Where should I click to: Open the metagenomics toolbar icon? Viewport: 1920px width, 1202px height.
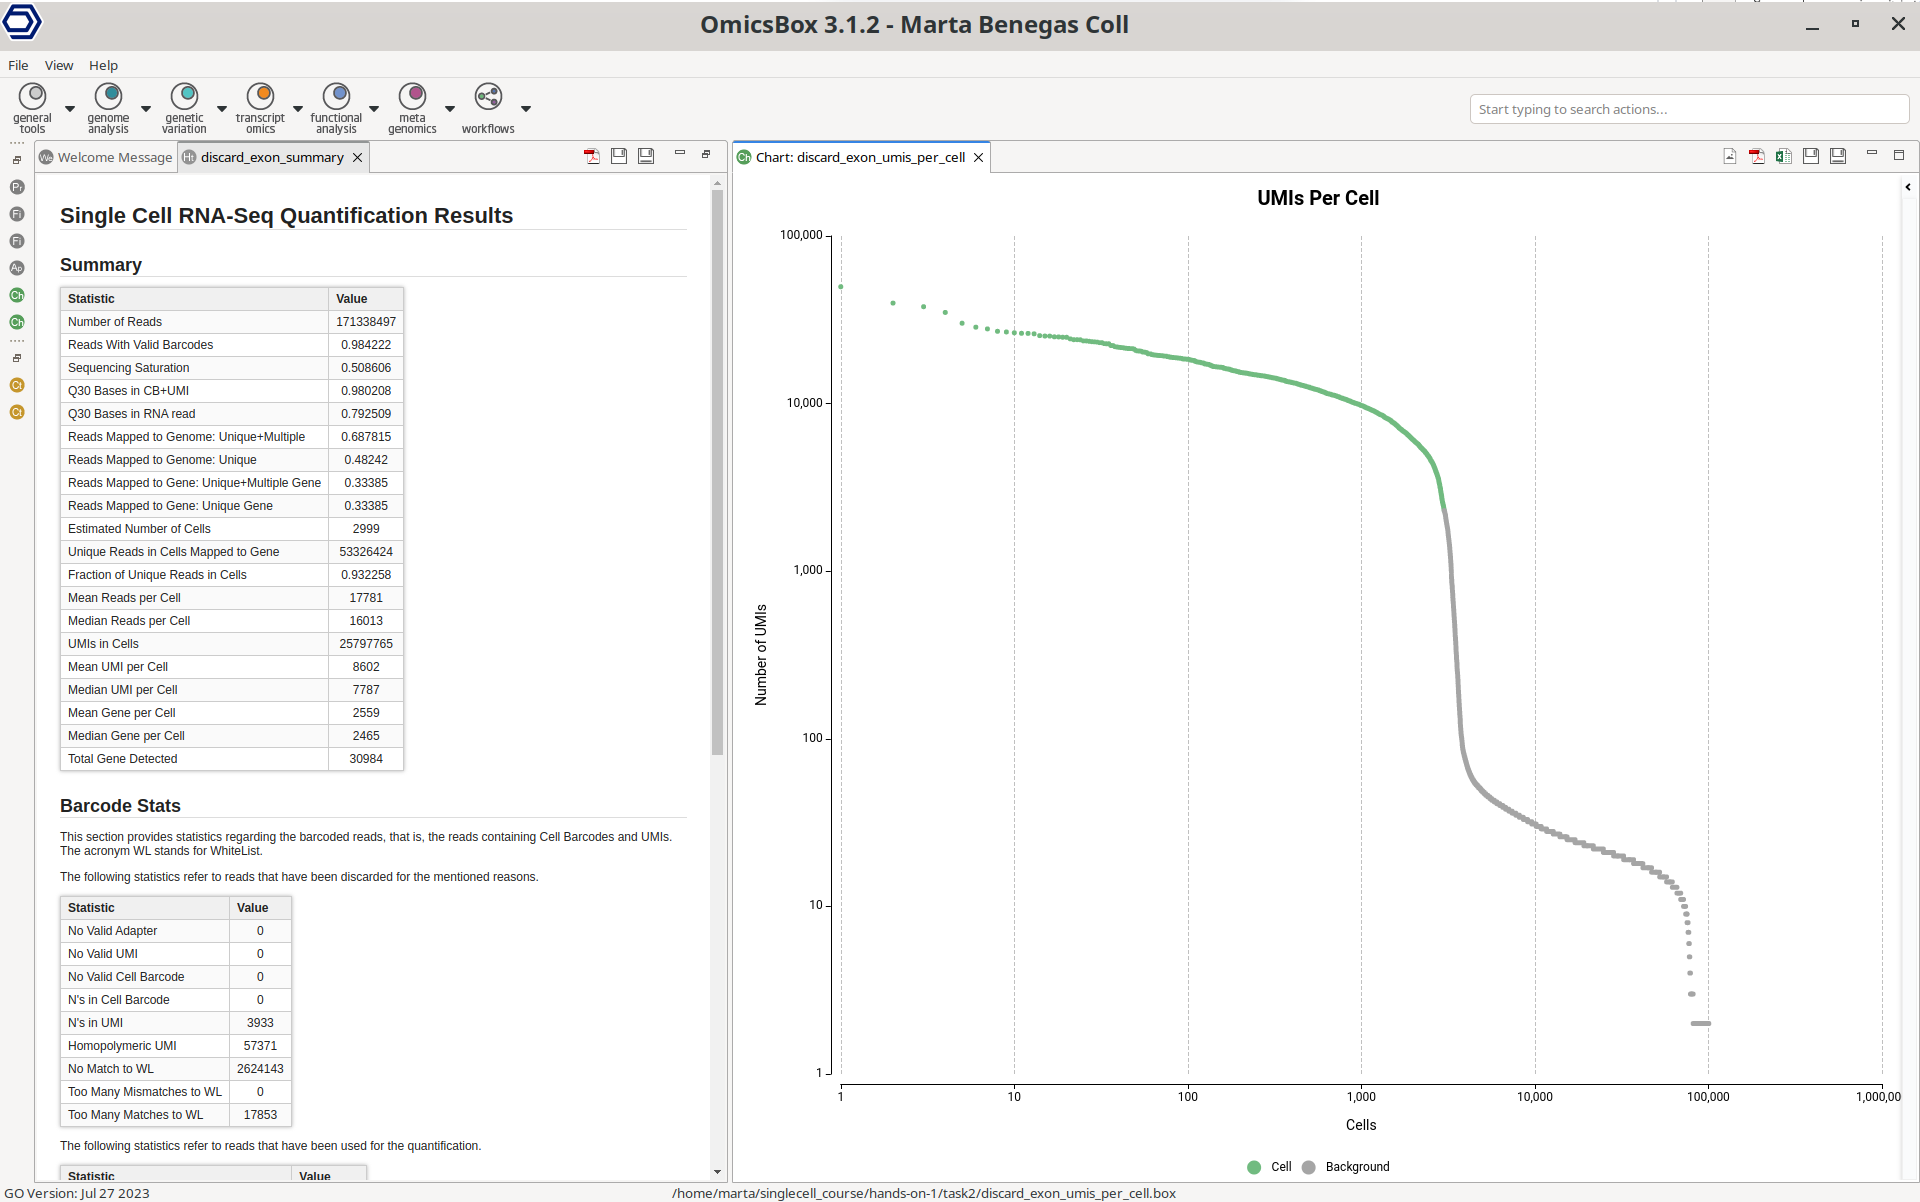[412, 108]
